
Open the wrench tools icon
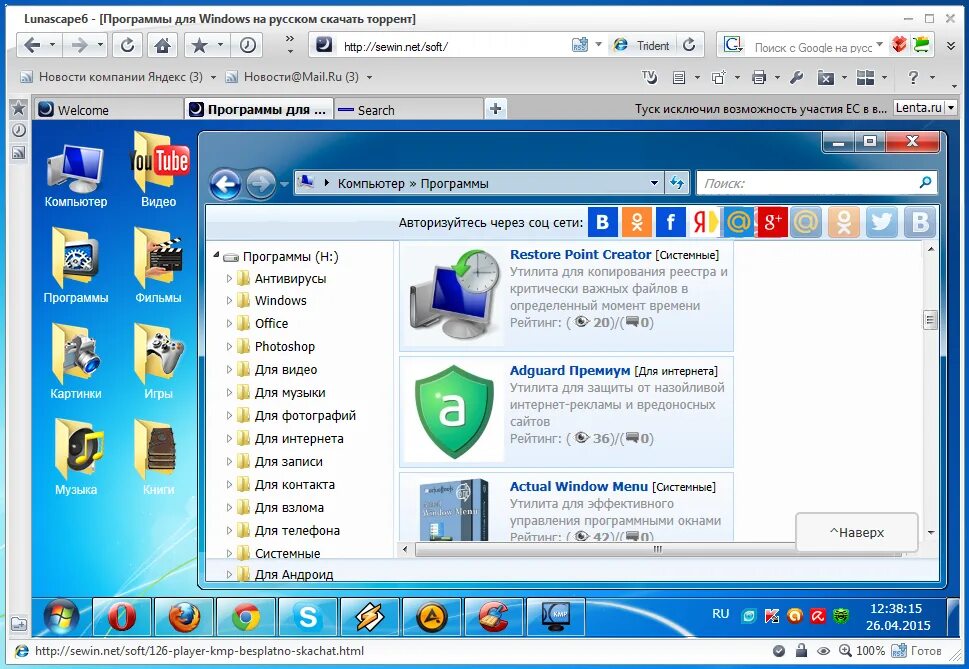click(797, 77)
